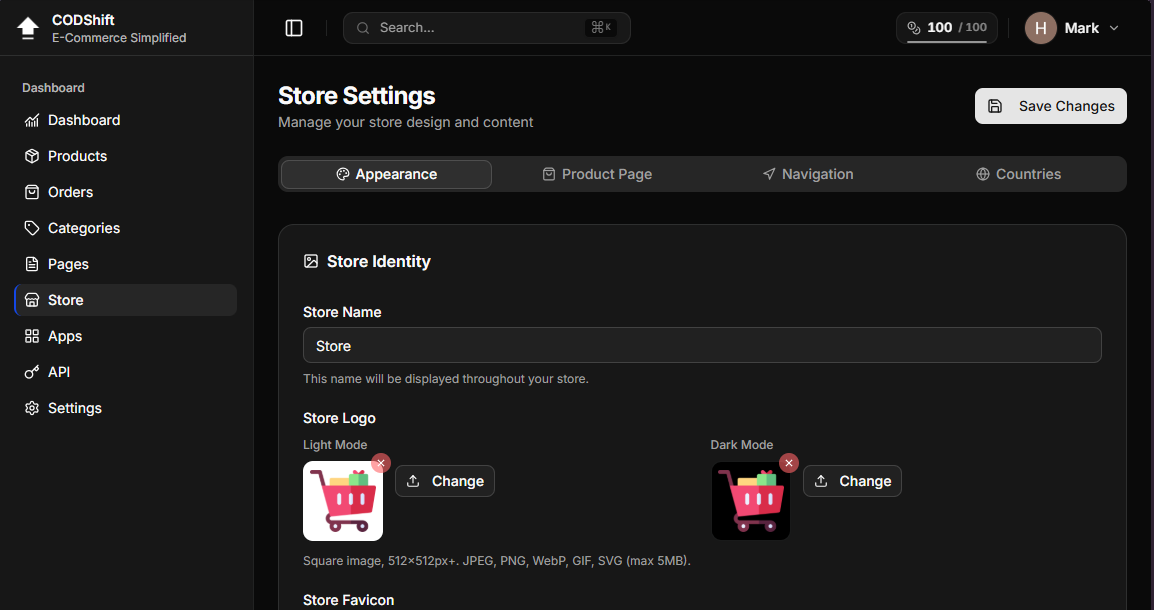Click inside the Store Name field
Screen dimensions: 1154x610
702,345
